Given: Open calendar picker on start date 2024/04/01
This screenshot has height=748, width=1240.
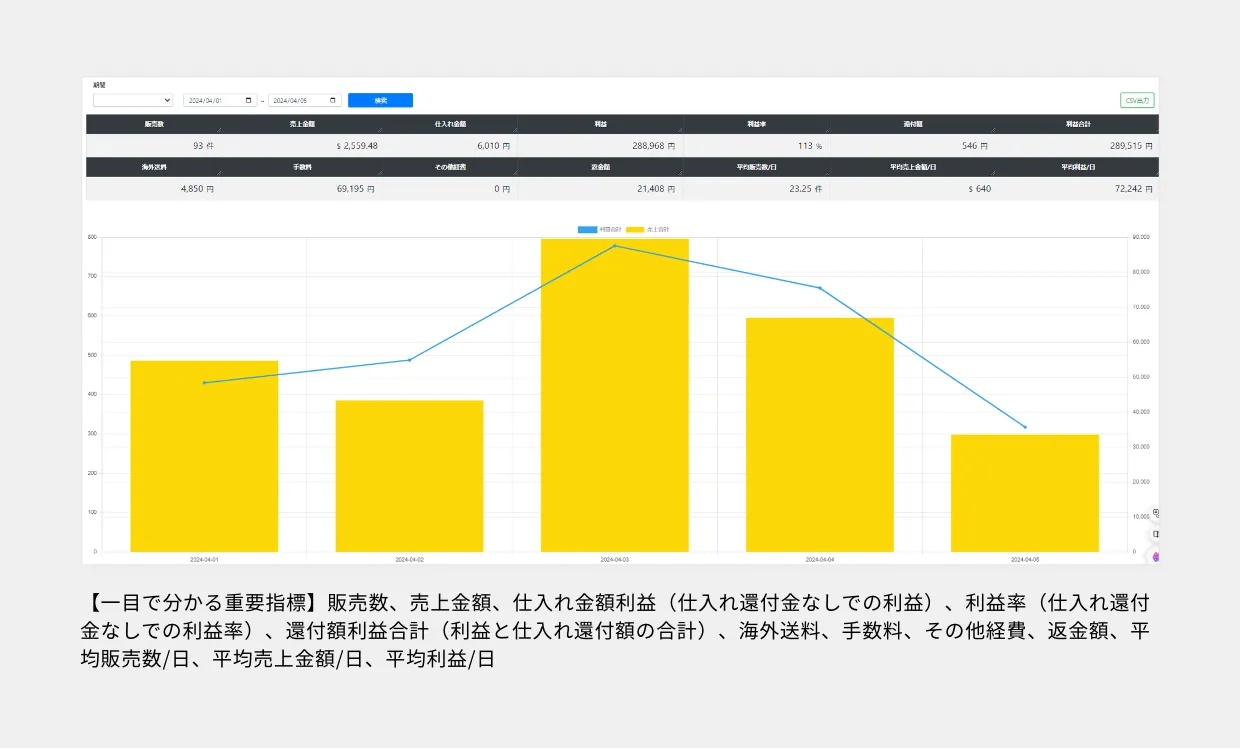Looking at the screenshot, I should tap(248, 101).
